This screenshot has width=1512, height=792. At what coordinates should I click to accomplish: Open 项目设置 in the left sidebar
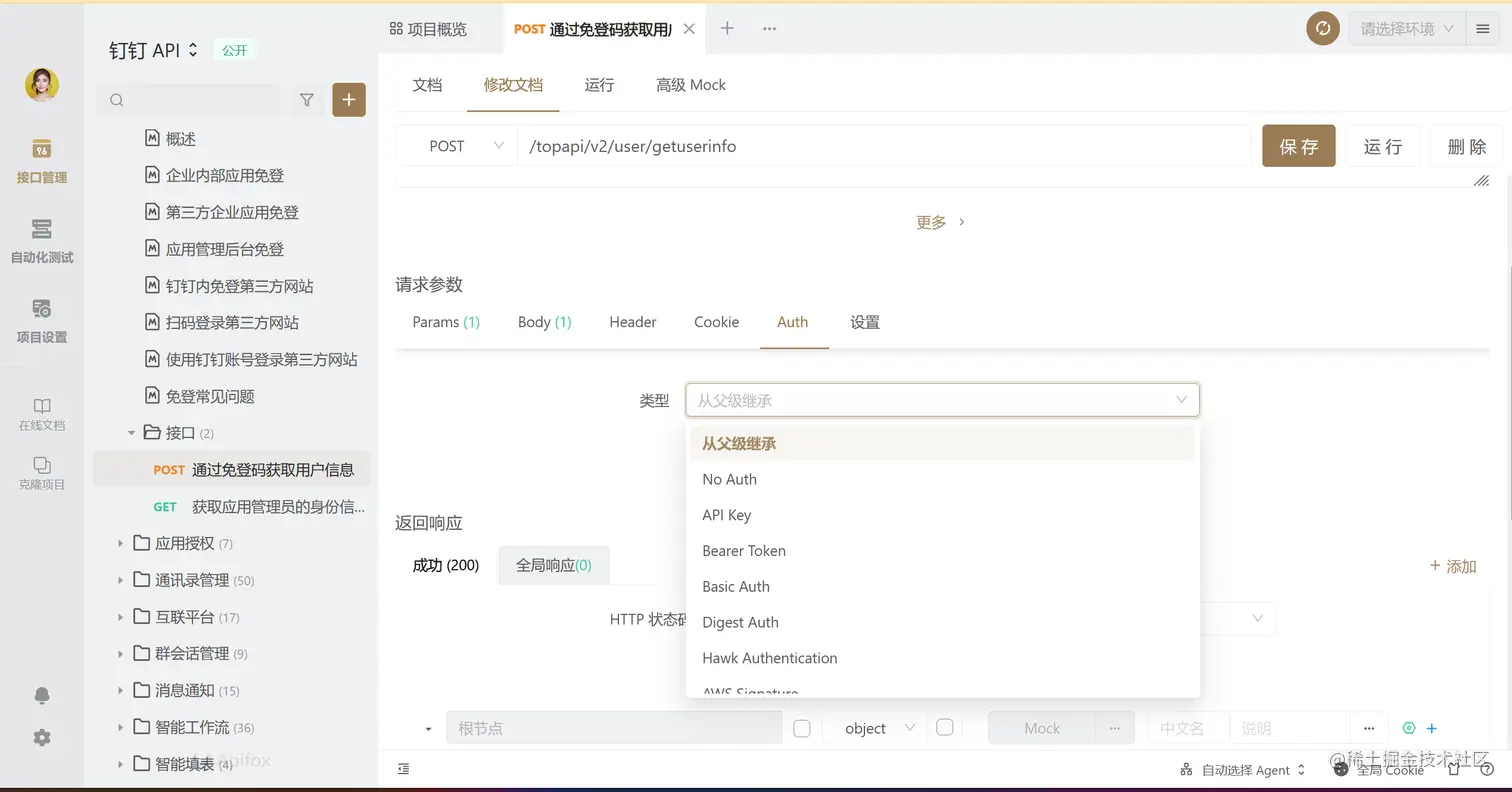[x=41, y=321]
